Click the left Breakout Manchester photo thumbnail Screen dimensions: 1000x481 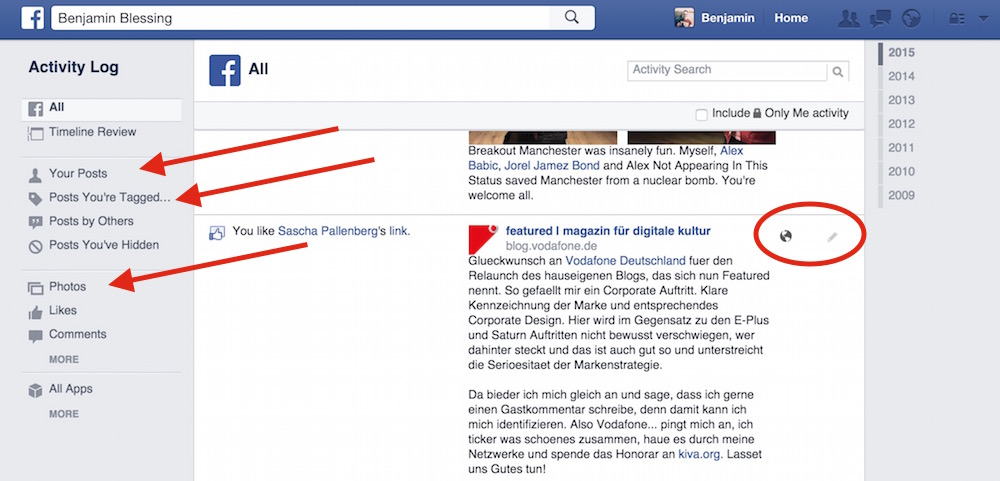click(543, 137)
